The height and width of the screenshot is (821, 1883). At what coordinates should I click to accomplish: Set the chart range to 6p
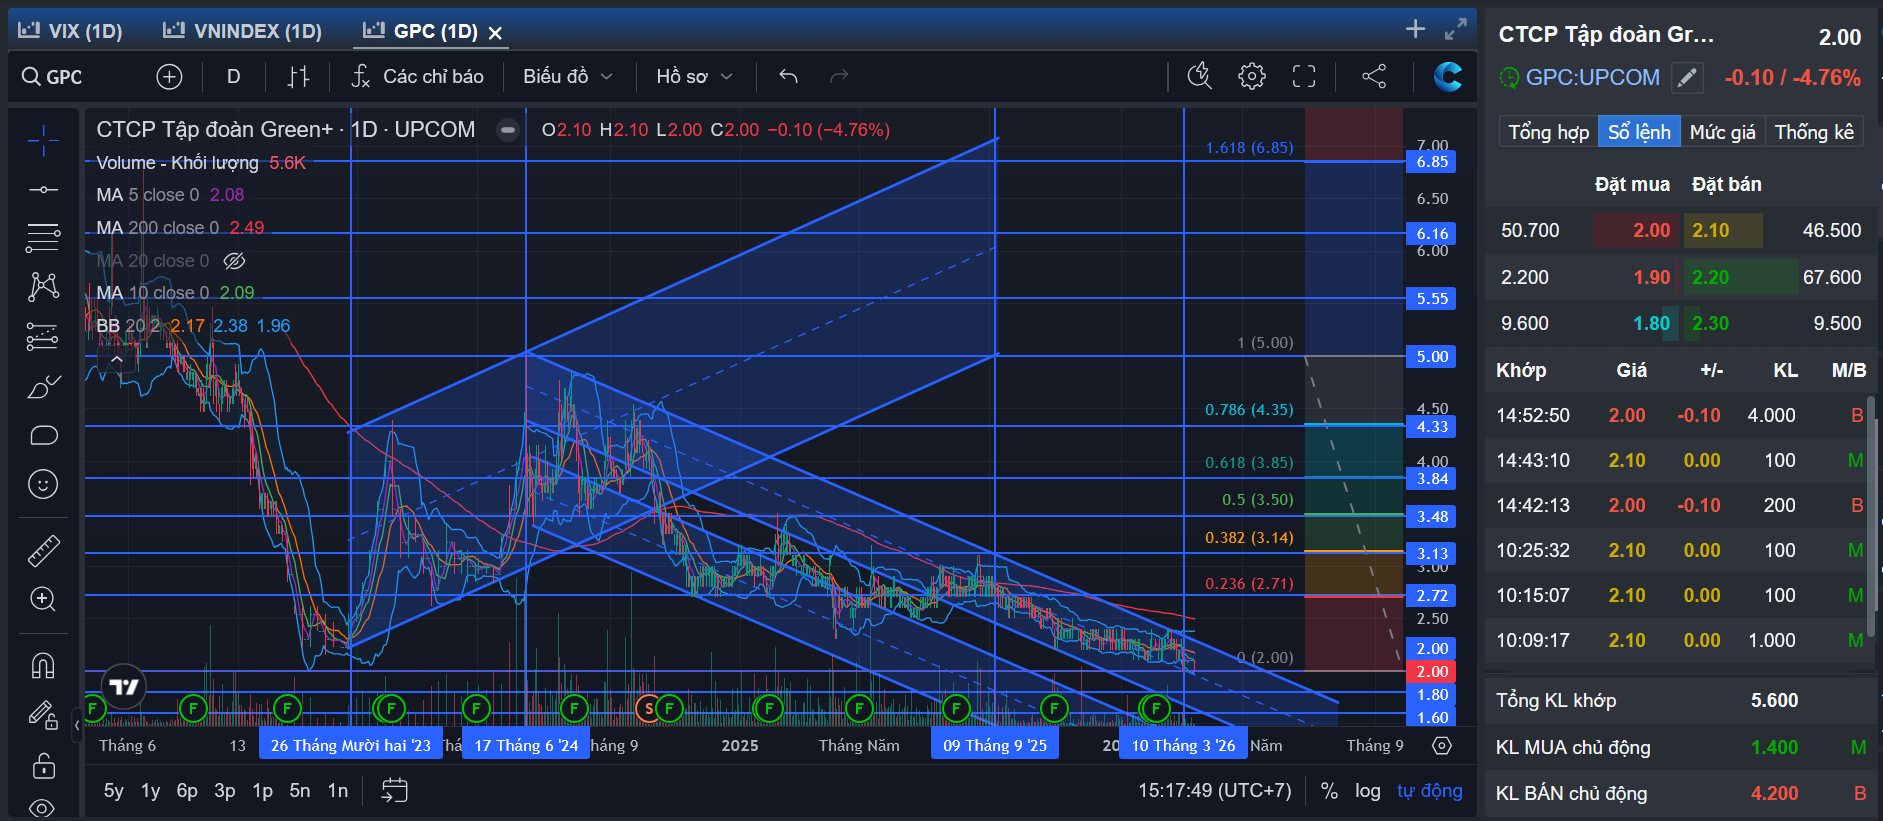(x=187, y=791)
